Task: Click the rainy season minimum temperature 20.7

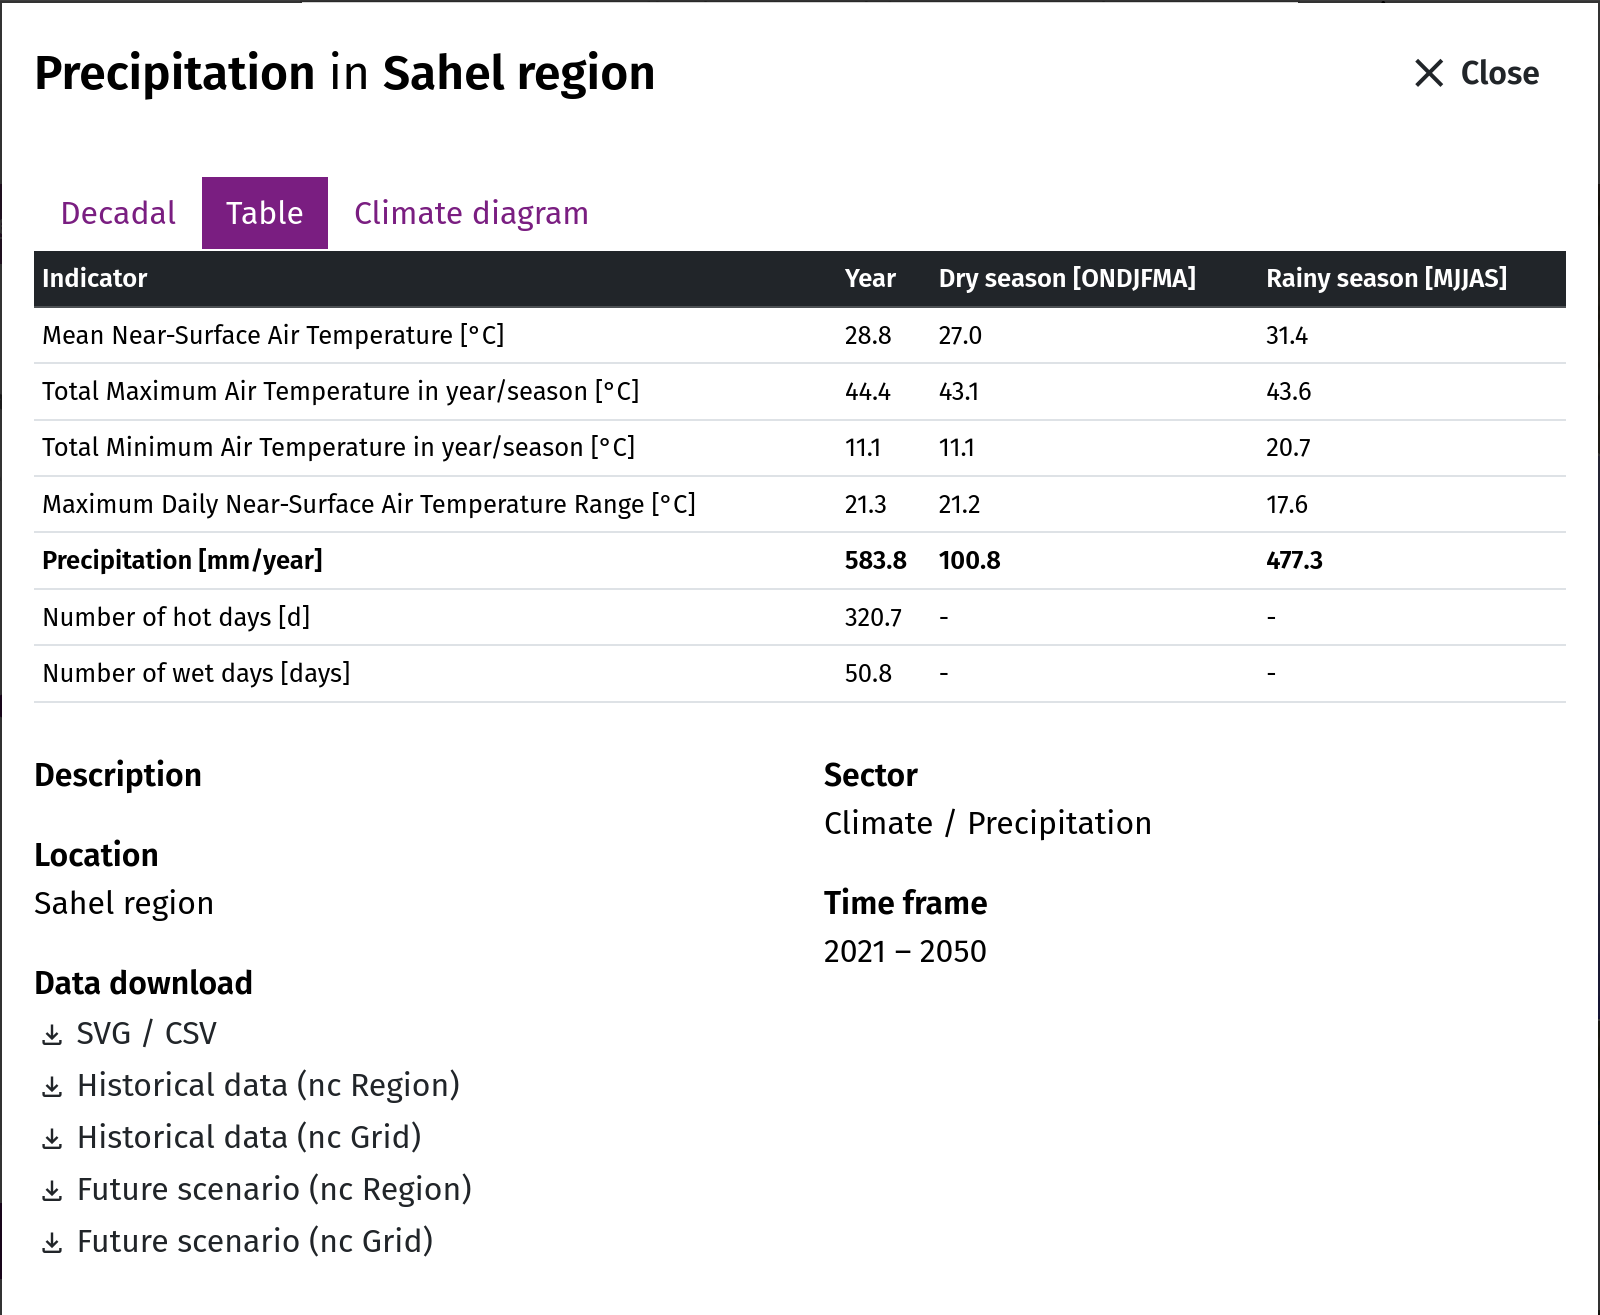Action: click(1288, 447)
